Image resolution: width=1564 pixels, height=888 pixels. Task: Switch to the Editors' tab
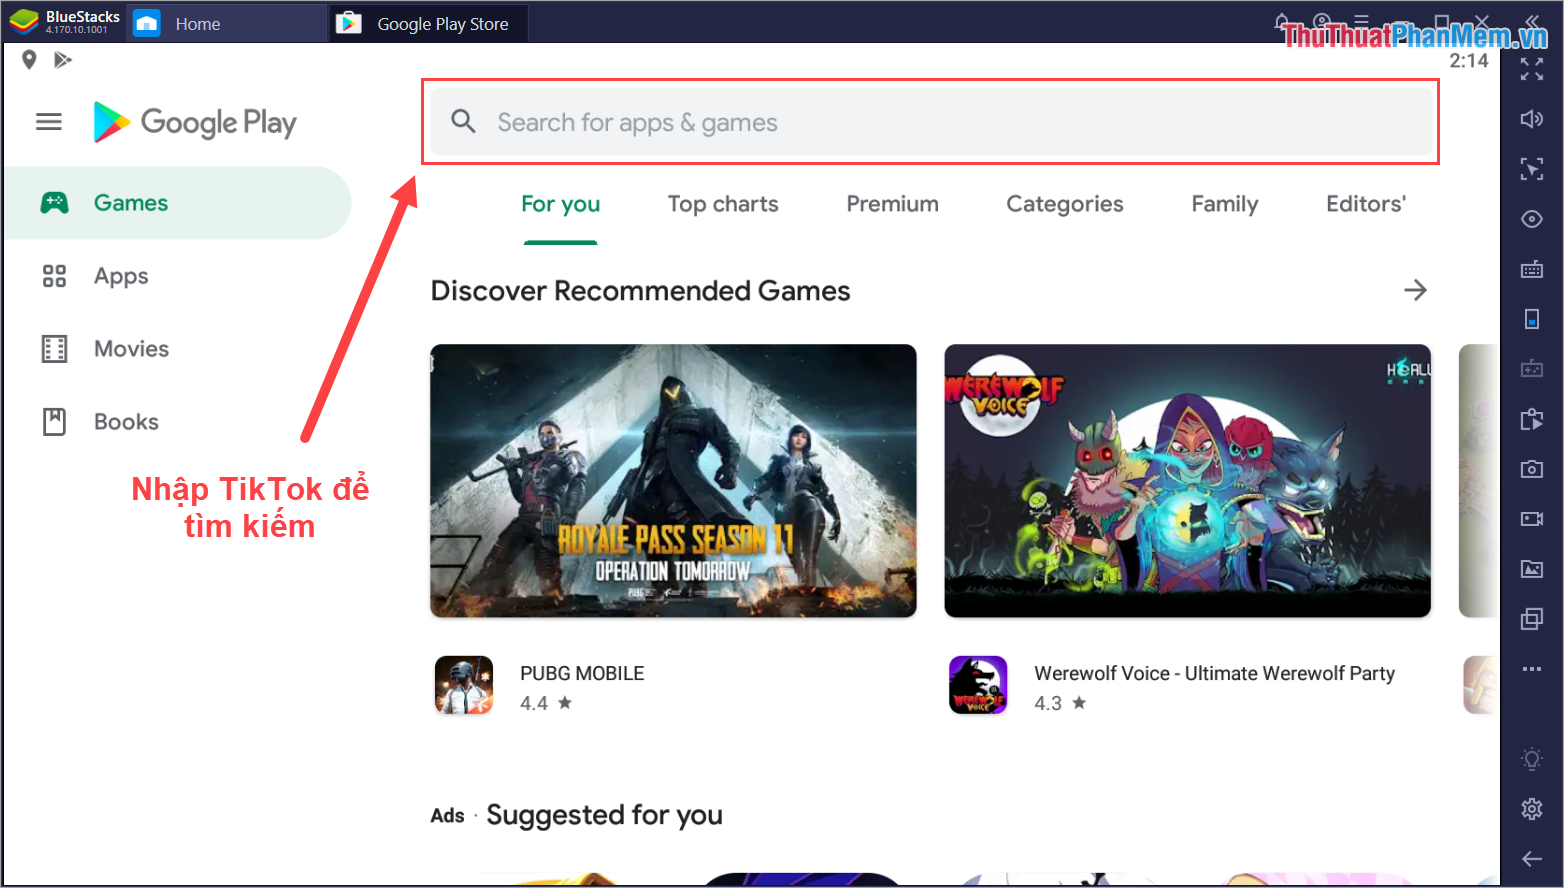tap(1366, 204)
